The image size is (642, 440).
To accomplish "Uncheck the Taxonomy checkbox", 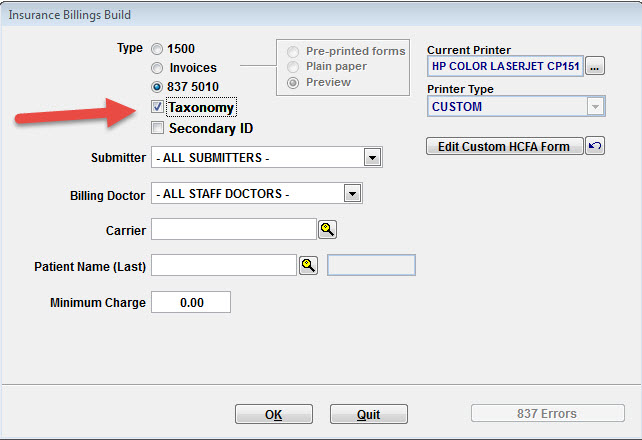I will tap(157, 107).
